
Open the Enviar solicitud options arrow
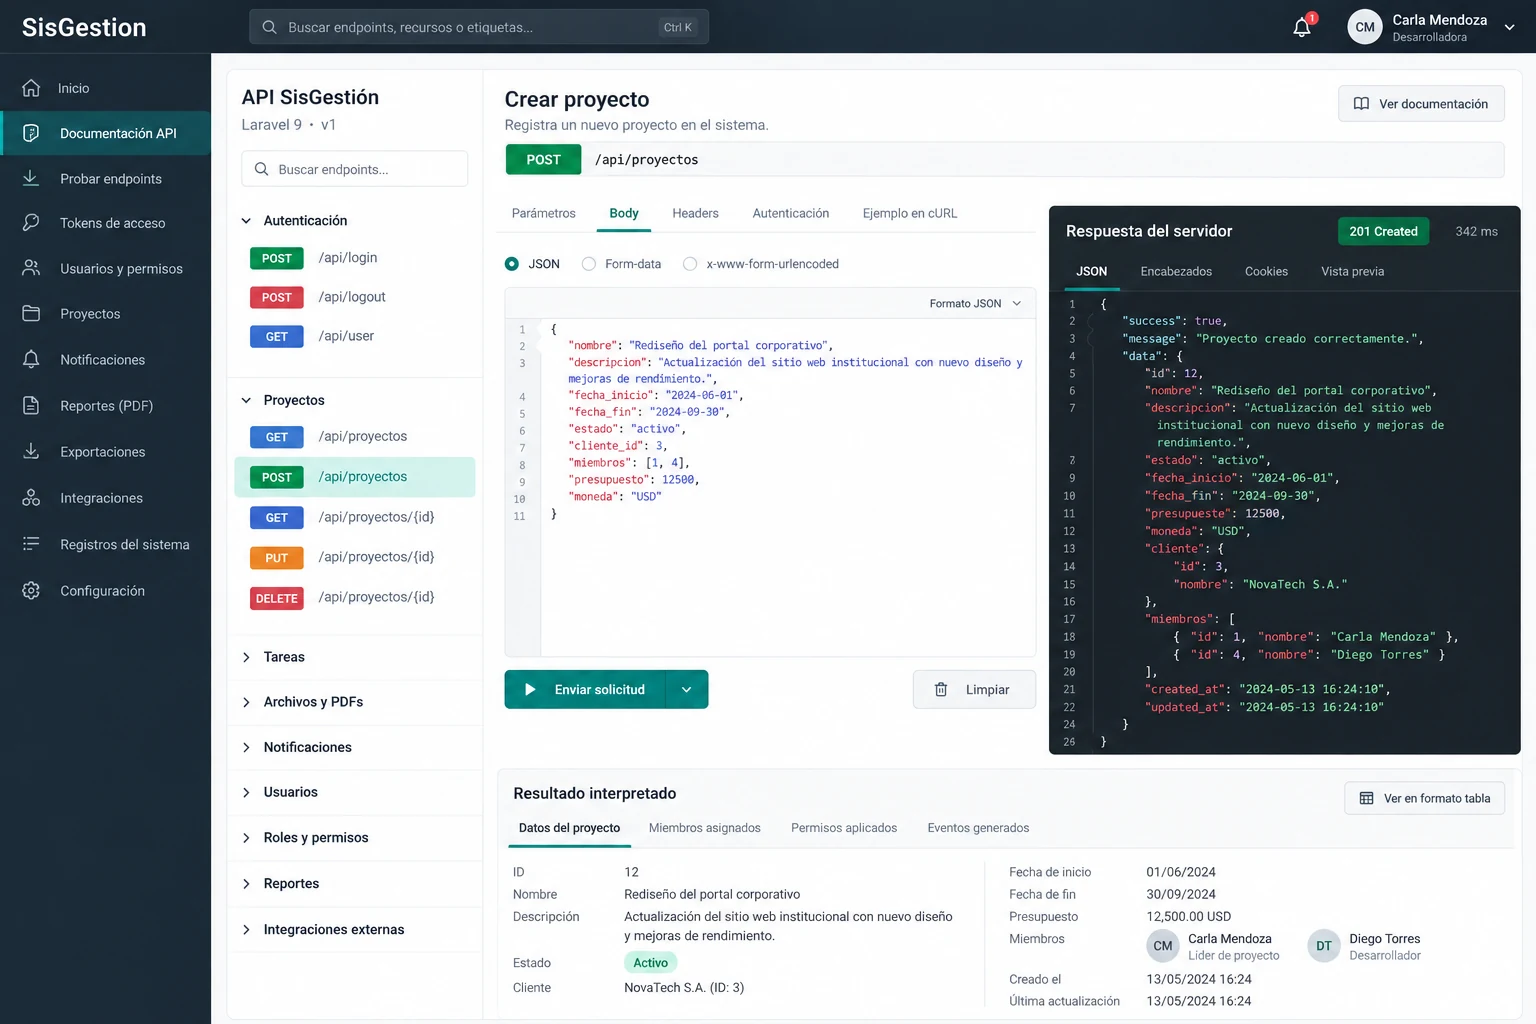(687, 689)
